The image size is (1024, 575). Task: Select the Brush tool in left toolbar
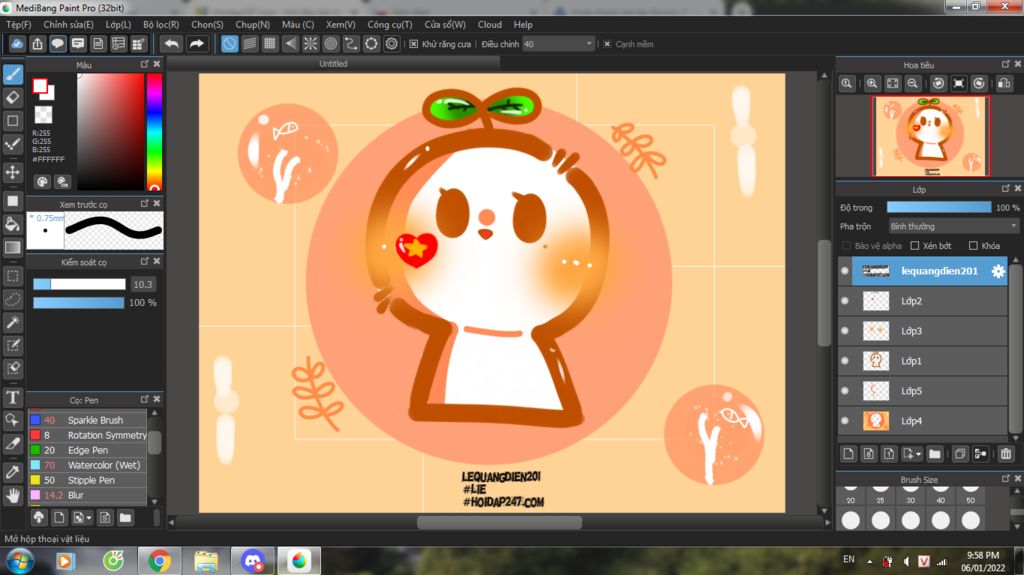click(x=12, y=74)
